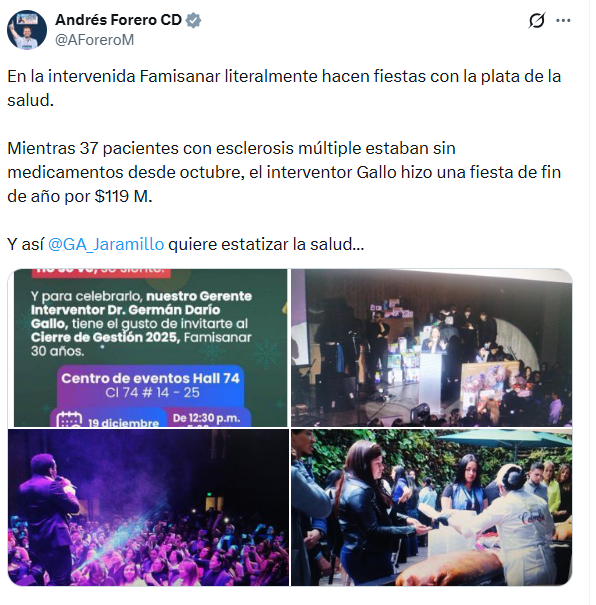
Task: View the purple-lit concert crowd photo
Action: click(148, 507)
